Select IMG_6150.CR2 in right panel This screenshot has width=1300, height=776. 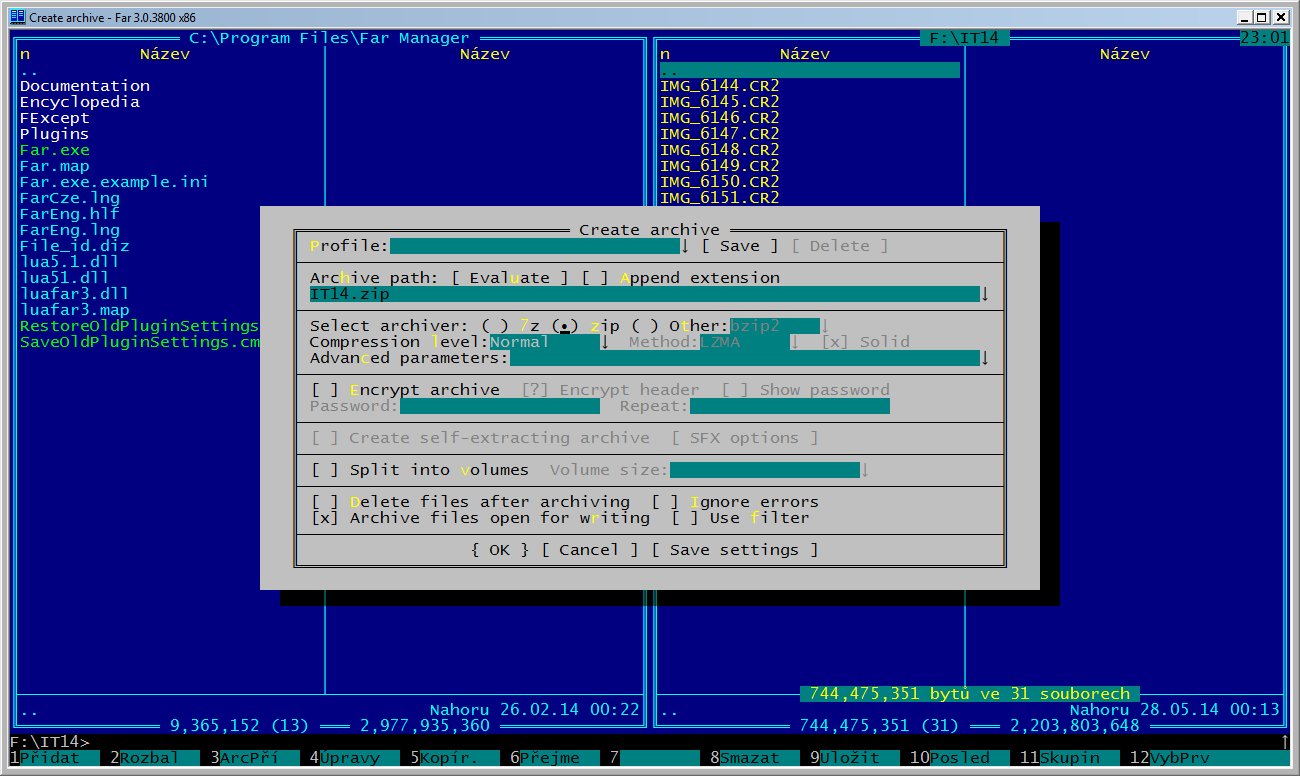[720, 182]
